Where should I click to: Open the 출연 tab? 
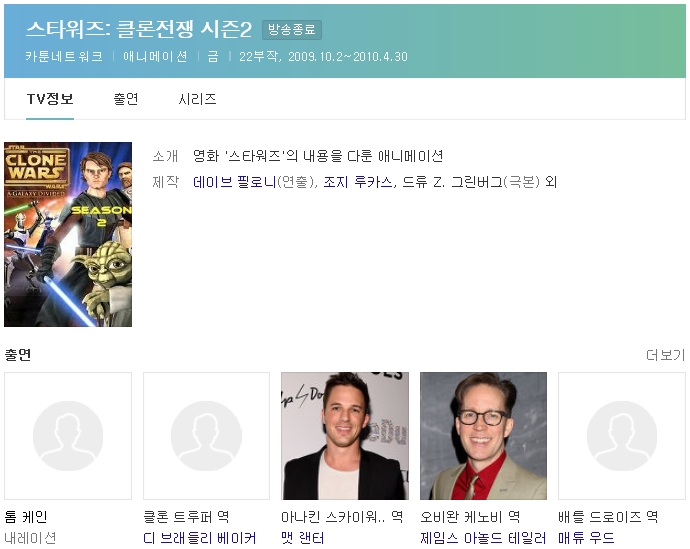coord(125,99)
